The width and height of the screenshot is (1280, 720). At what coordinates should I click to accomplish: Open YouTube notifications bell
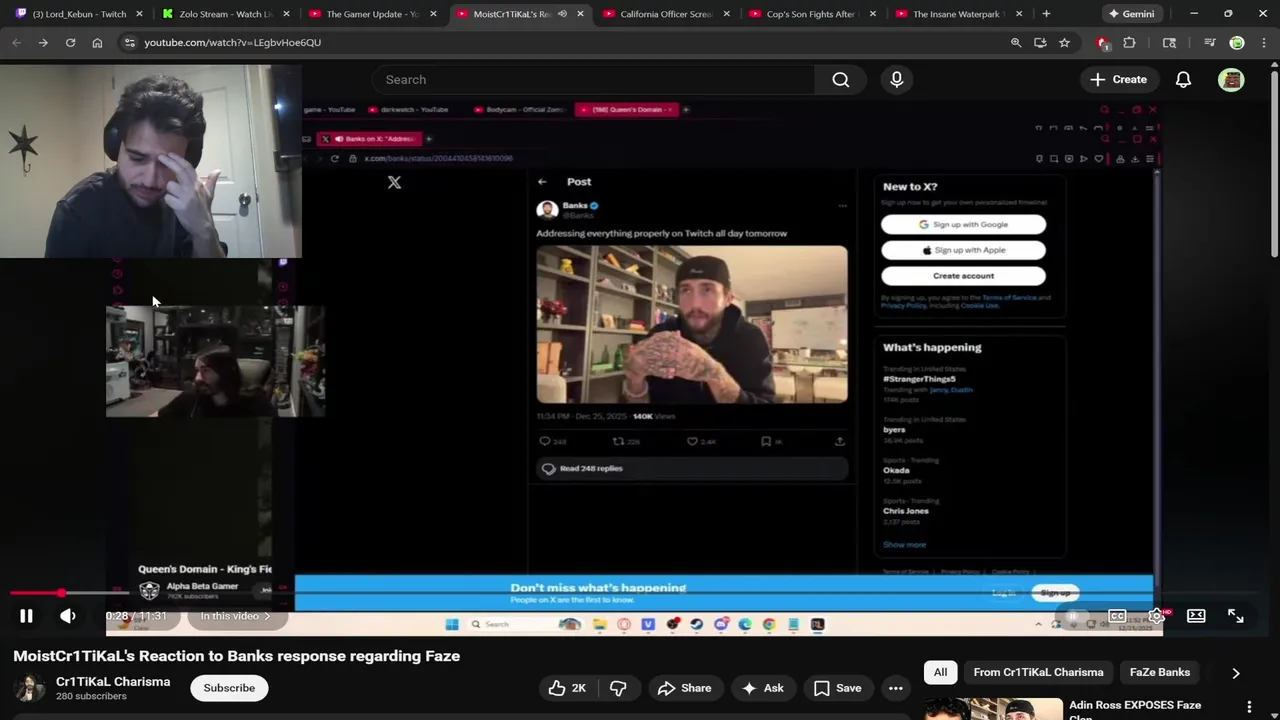tap(1183, 80)
